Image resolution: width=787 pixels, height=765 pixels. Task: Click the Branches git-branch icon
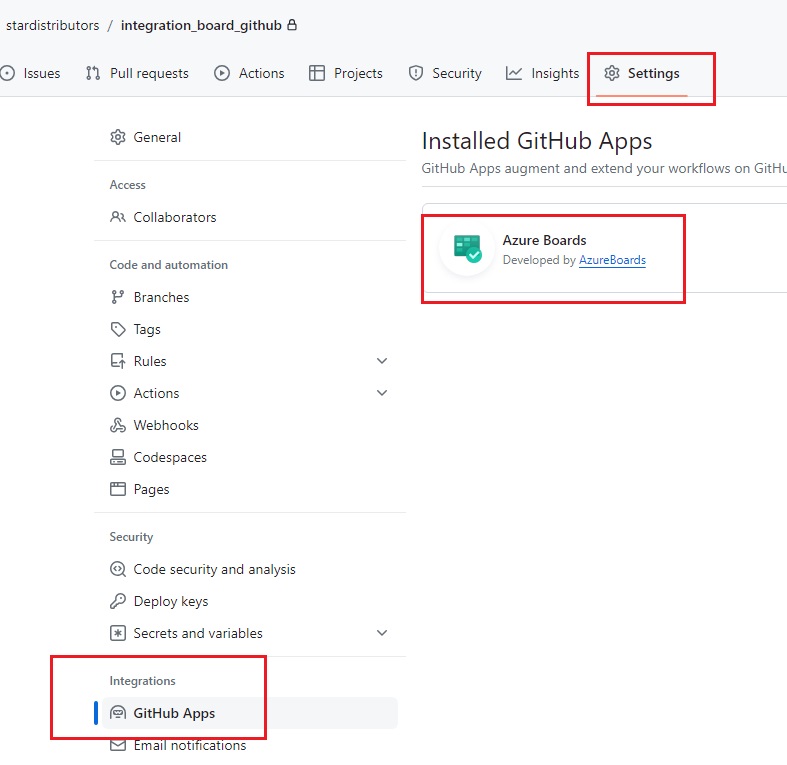pyautogui.click(x=118, y=297)
